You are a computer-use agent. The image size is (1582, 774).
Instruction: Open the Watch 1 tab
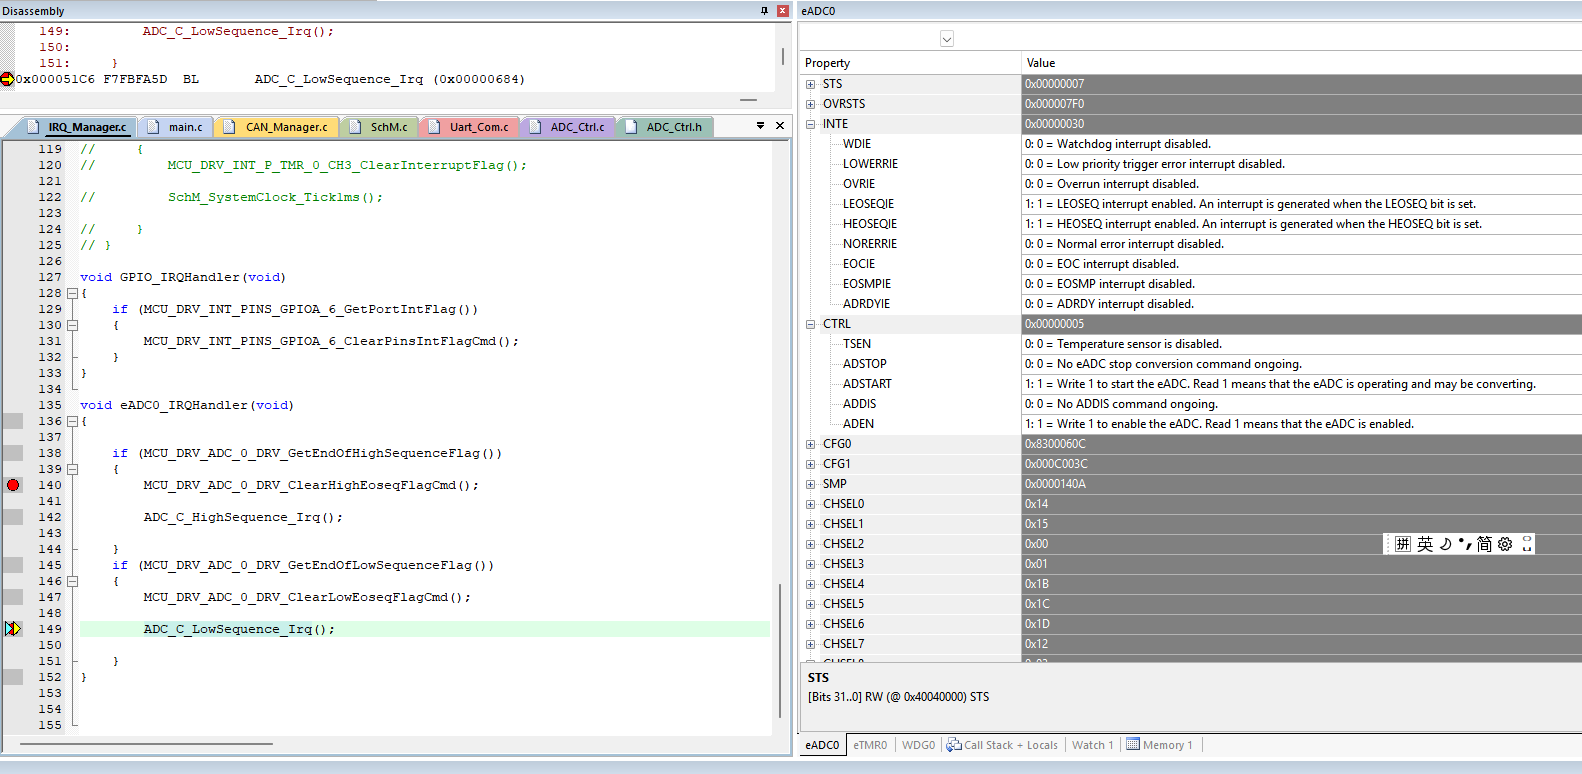1092,745
